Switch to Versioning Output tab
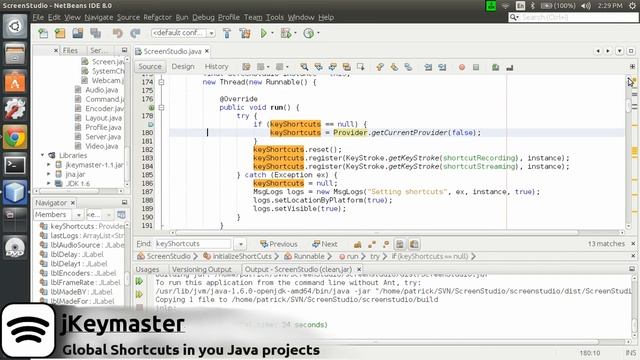 [x=202, y=269]
